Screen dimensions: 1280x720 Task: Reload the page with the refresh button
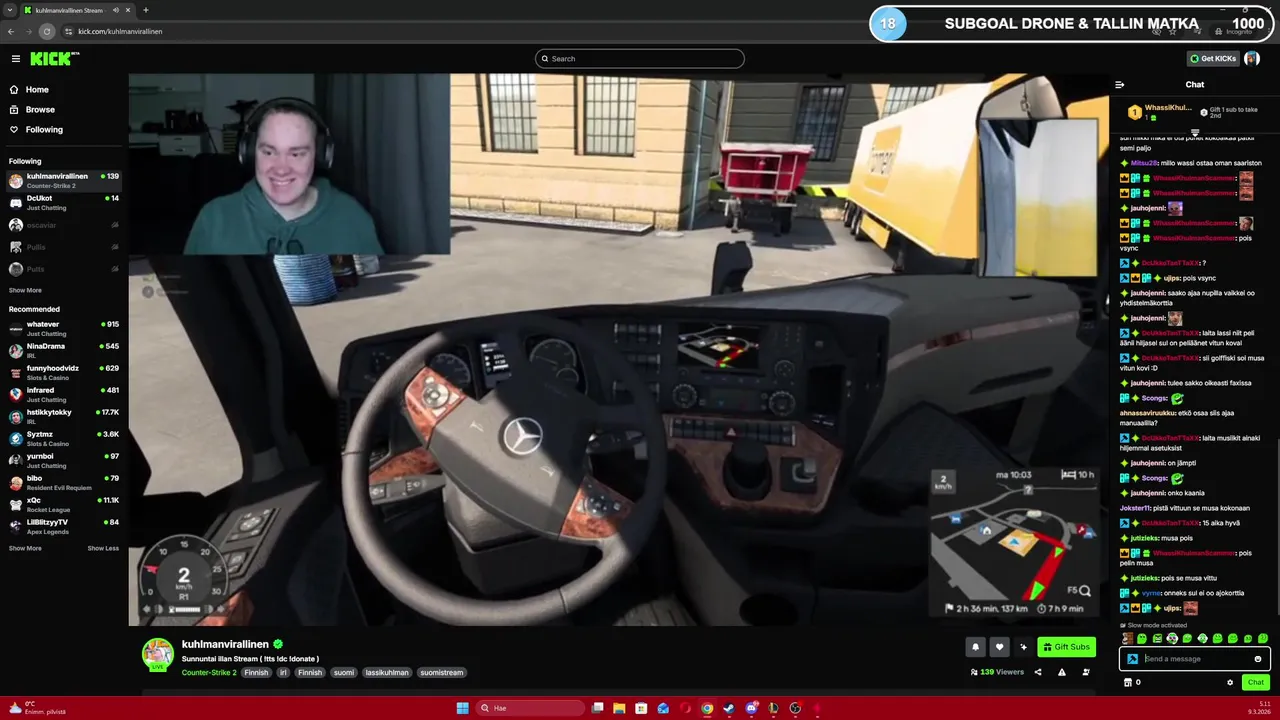coord(47,31)
